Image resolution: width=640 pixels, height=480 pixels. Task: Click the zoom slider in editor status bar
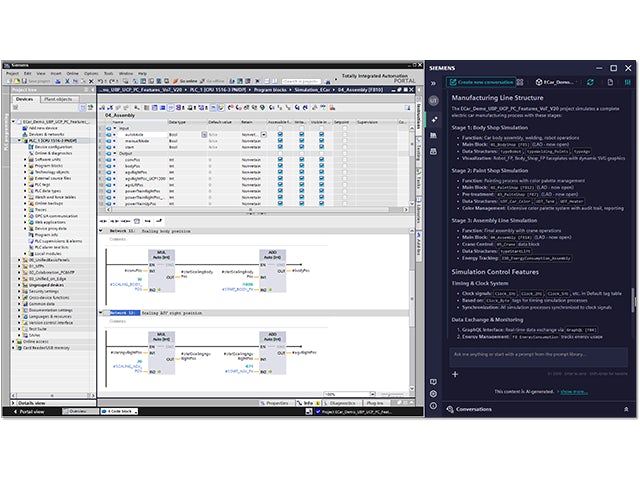pyautogui.click(x=392, y=394)
